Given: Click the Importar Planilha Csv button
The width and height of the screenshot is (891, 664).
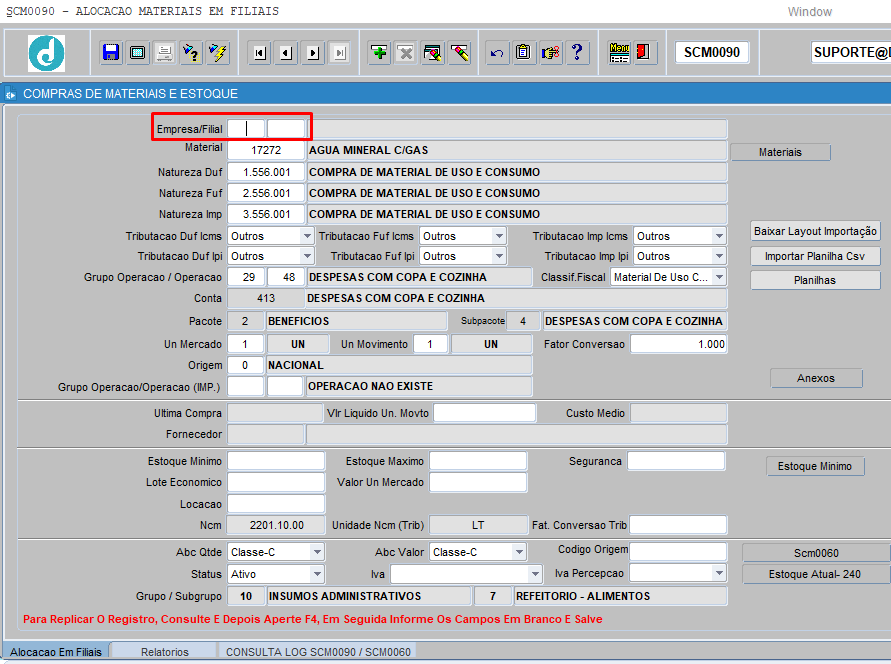Looking at the screenshot, I should click(x=815, y=256).
